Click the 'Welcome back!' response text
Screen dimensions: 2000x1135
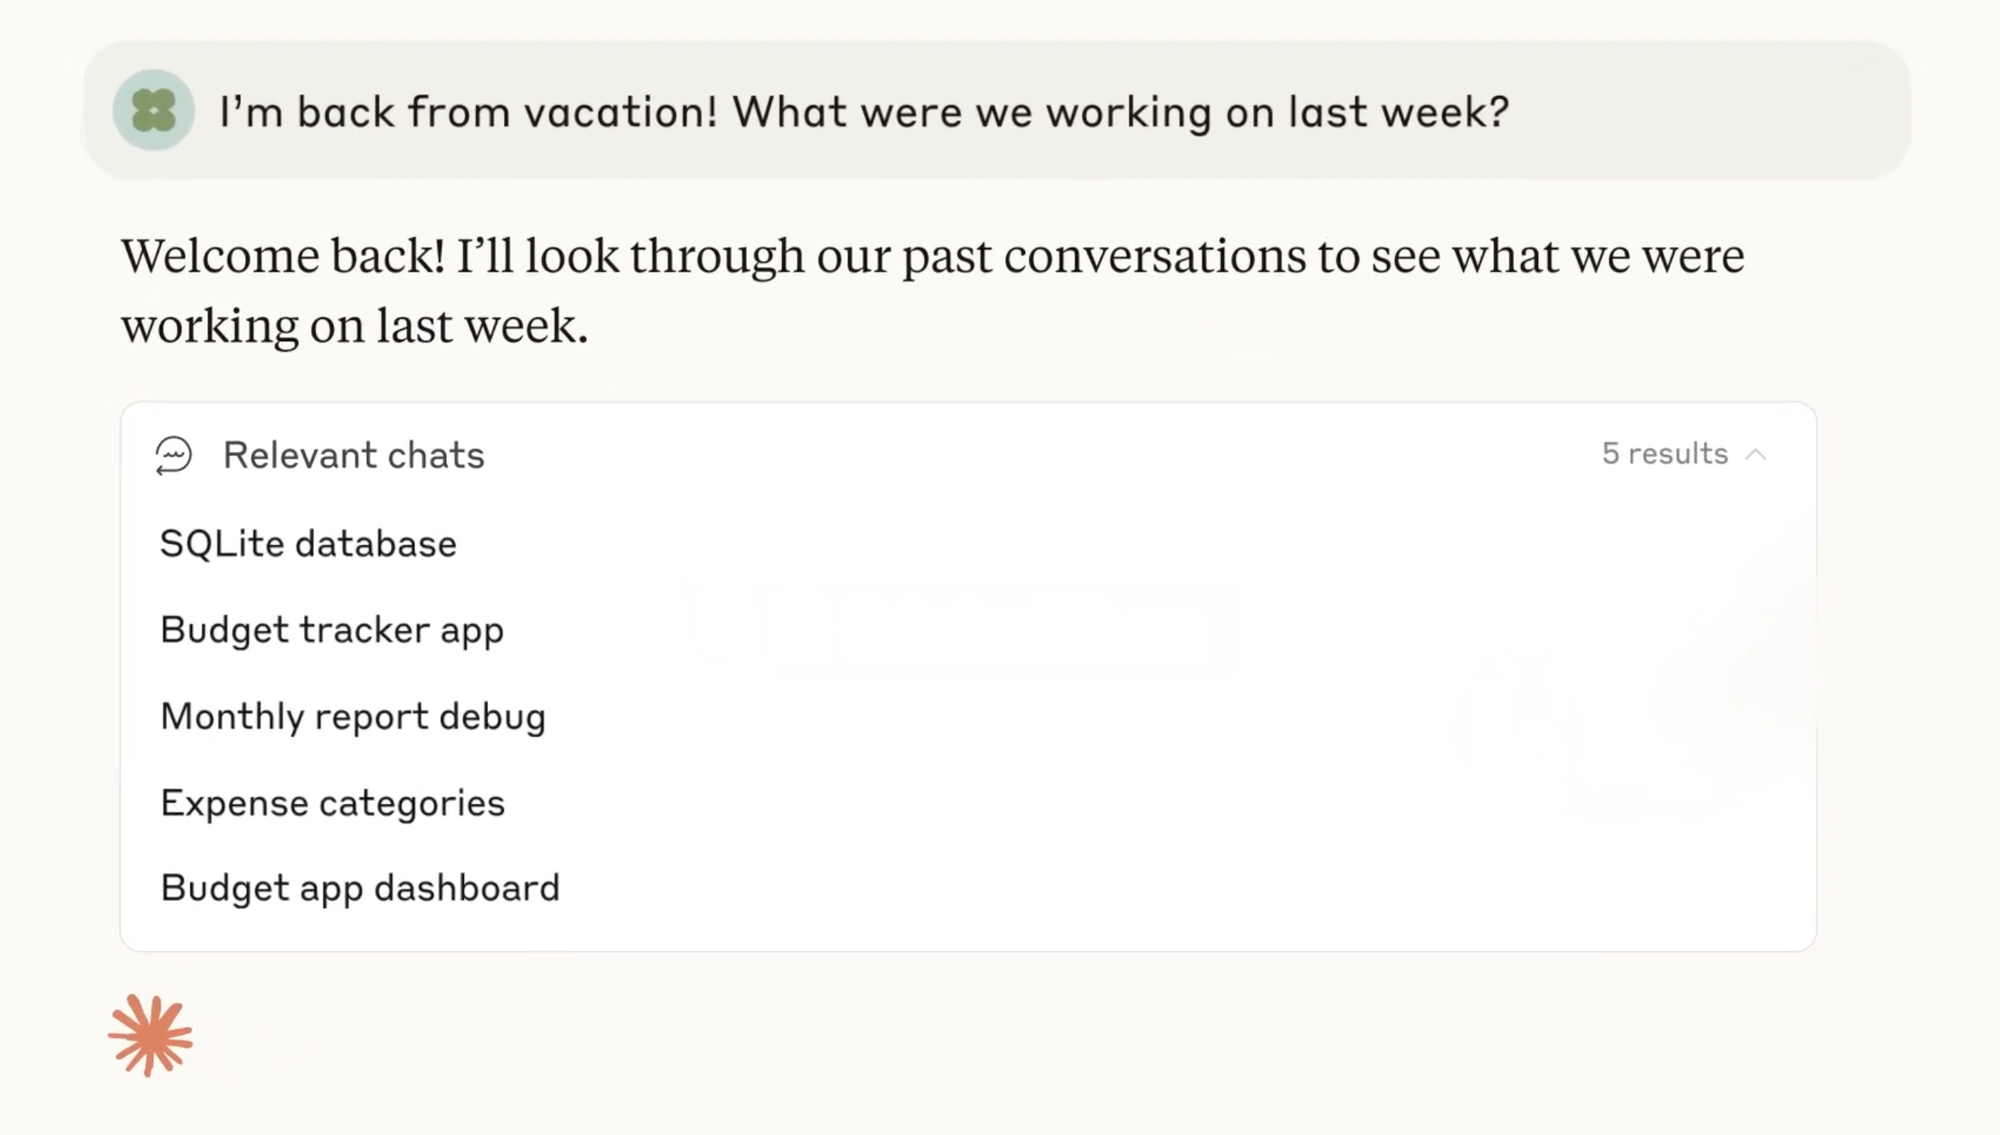(282, 256)
